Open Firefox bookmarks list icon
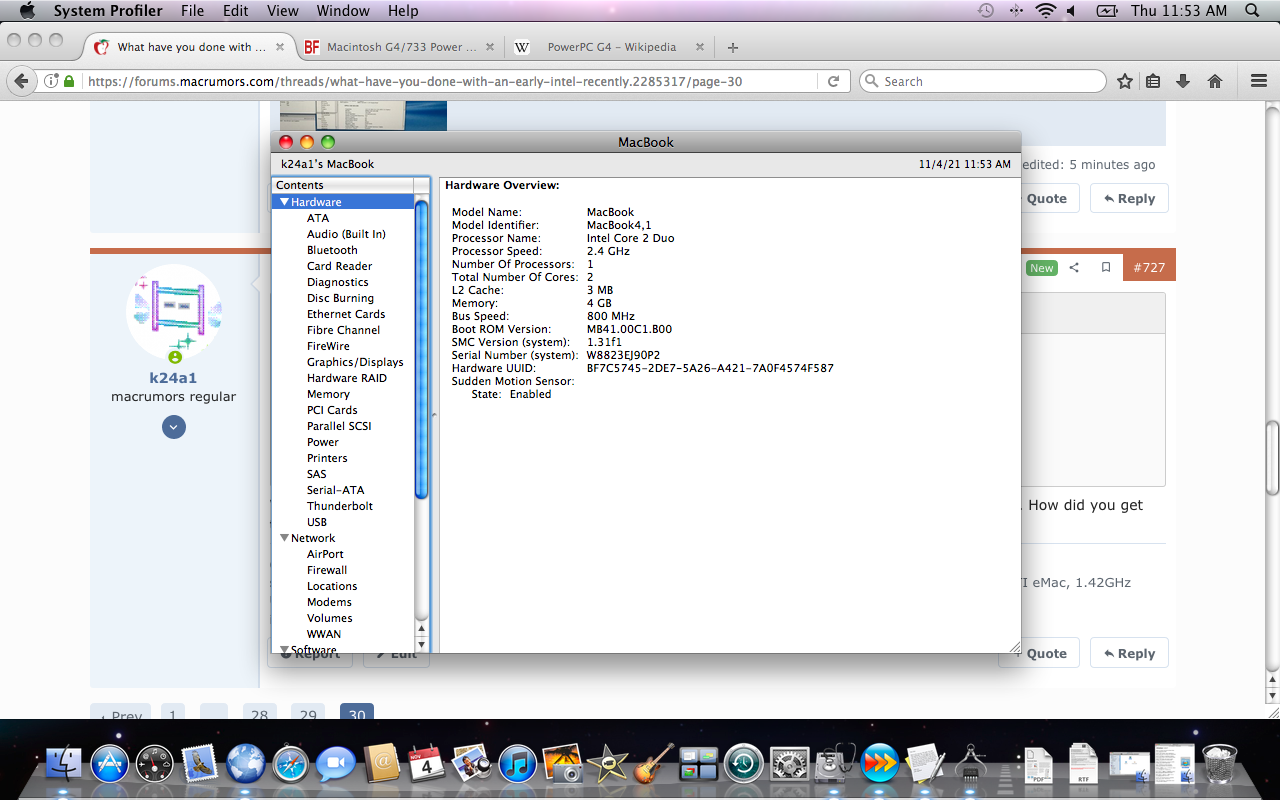 (1153, 81)
